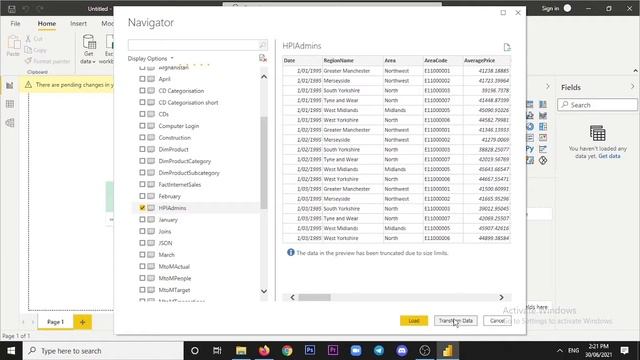Viewport: 640px width, 360px height.
Task: Open File Explorer from the taskbar
Action: click(x=241, y=351)
